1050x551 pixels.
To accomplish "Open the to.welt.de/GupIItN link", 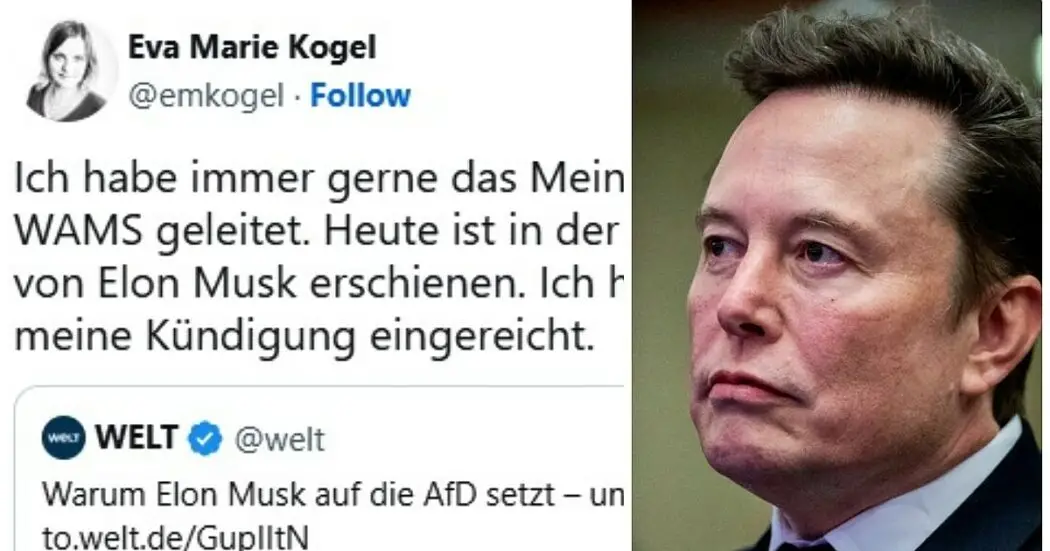I will [x=175, y=536].
